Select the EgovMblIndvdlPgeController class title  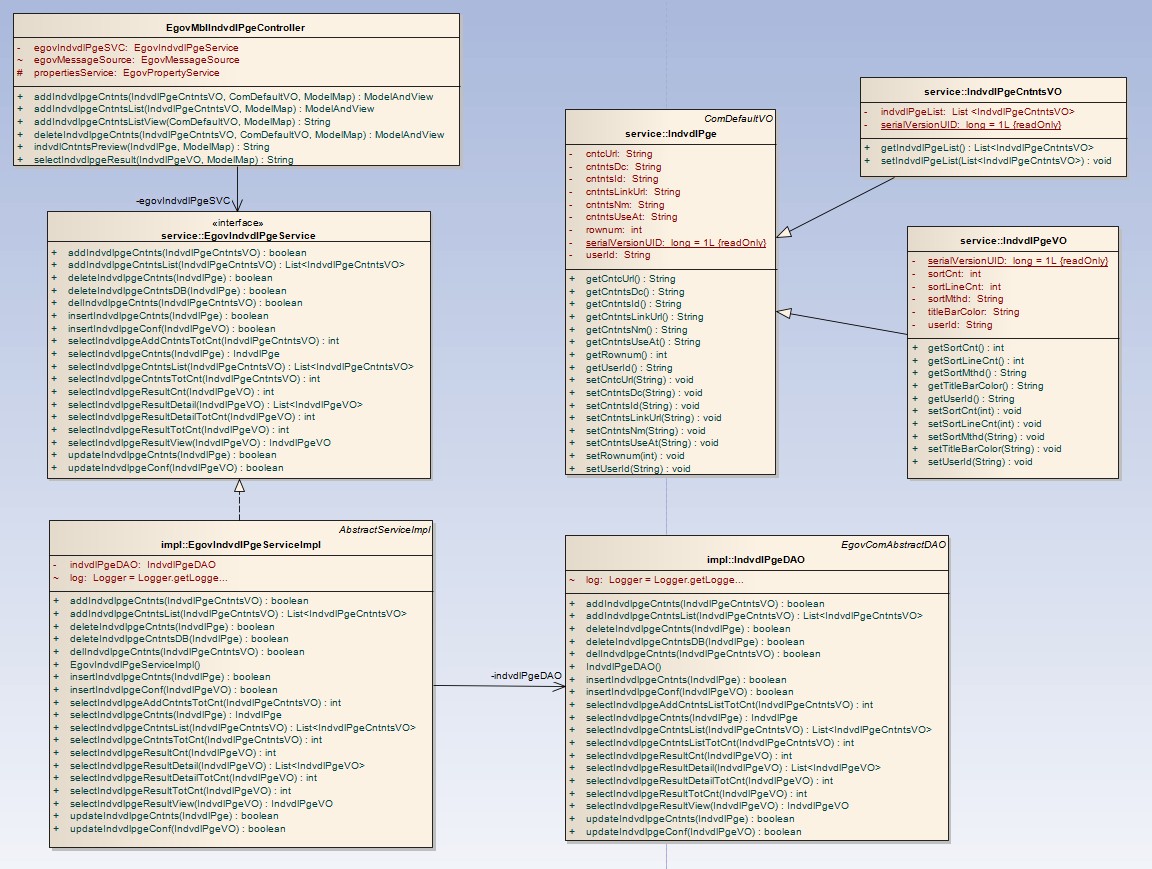[x=238, y=28]
